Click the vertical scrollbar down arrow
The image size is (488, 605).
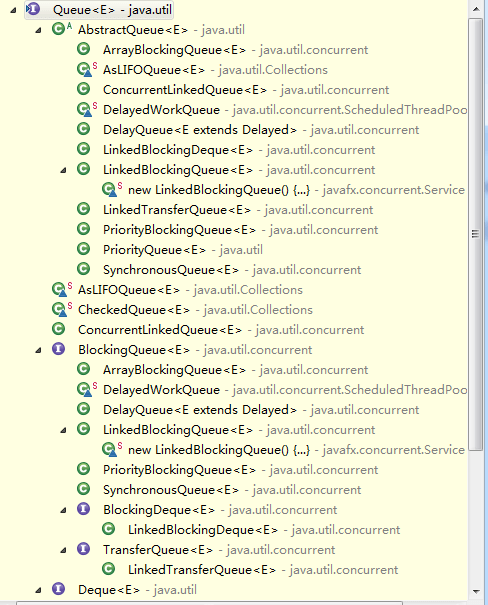[x=476, y=591]
